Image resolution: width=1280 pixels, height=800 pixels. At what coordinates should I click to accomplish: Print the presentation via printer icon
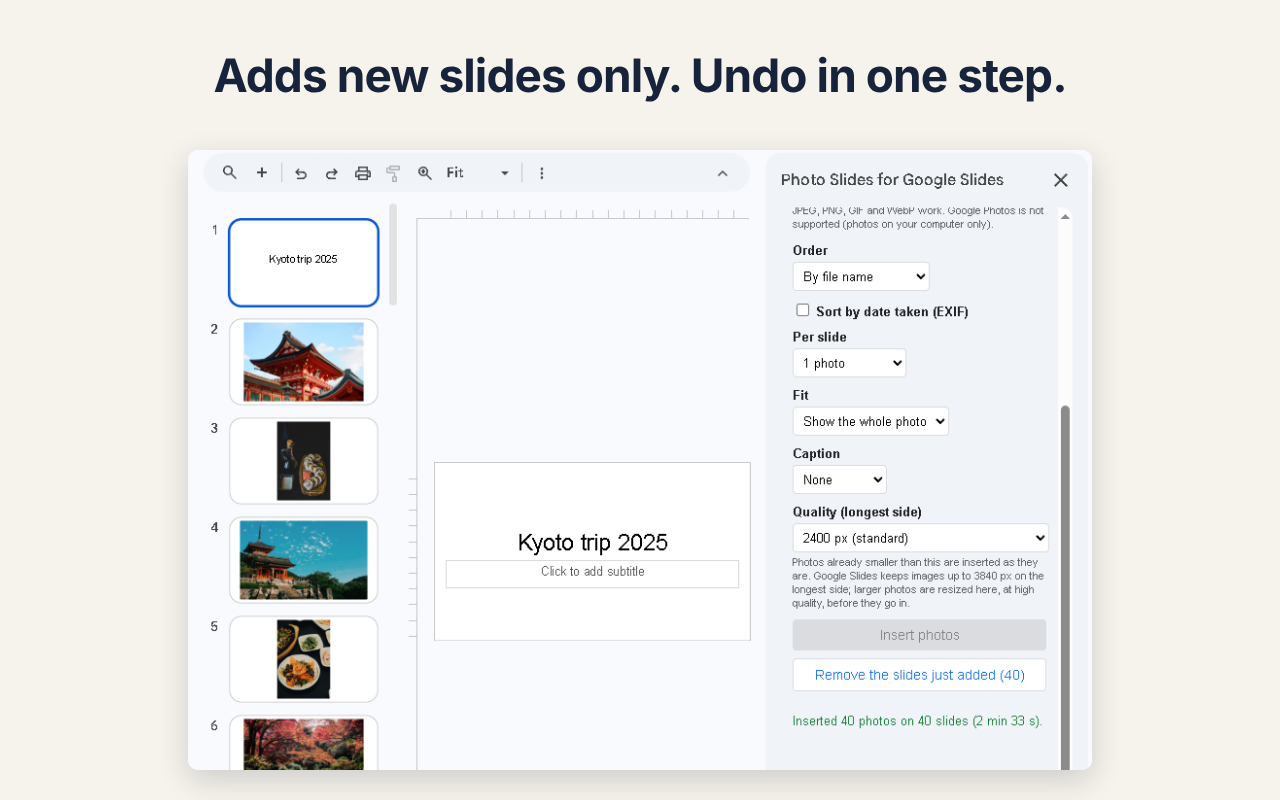[363, 173]
